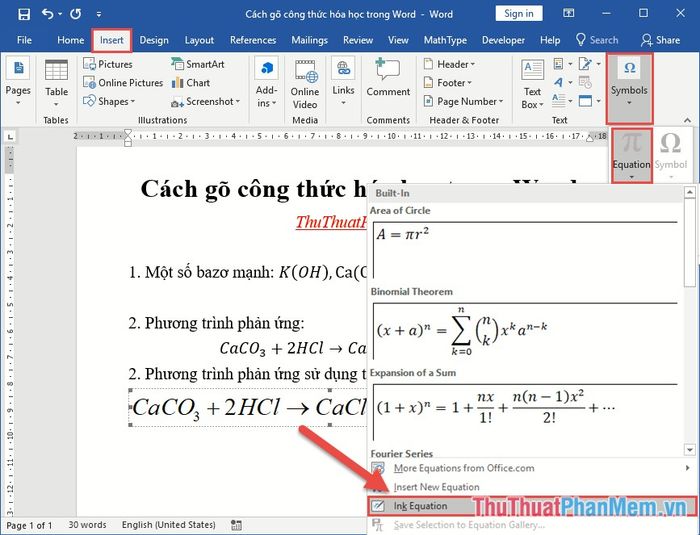
Task: Open the Add-ins dropdown
Action: pos(267,83)
